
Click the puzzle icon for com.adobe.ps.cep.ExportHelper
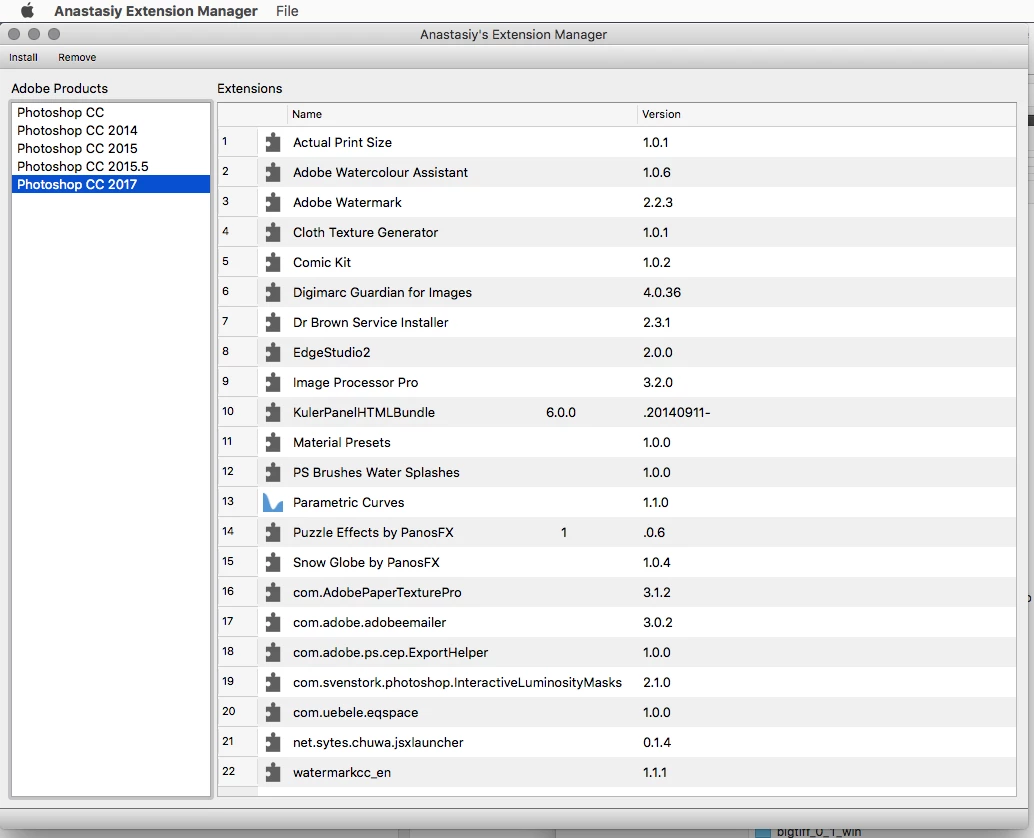point(273,653)
